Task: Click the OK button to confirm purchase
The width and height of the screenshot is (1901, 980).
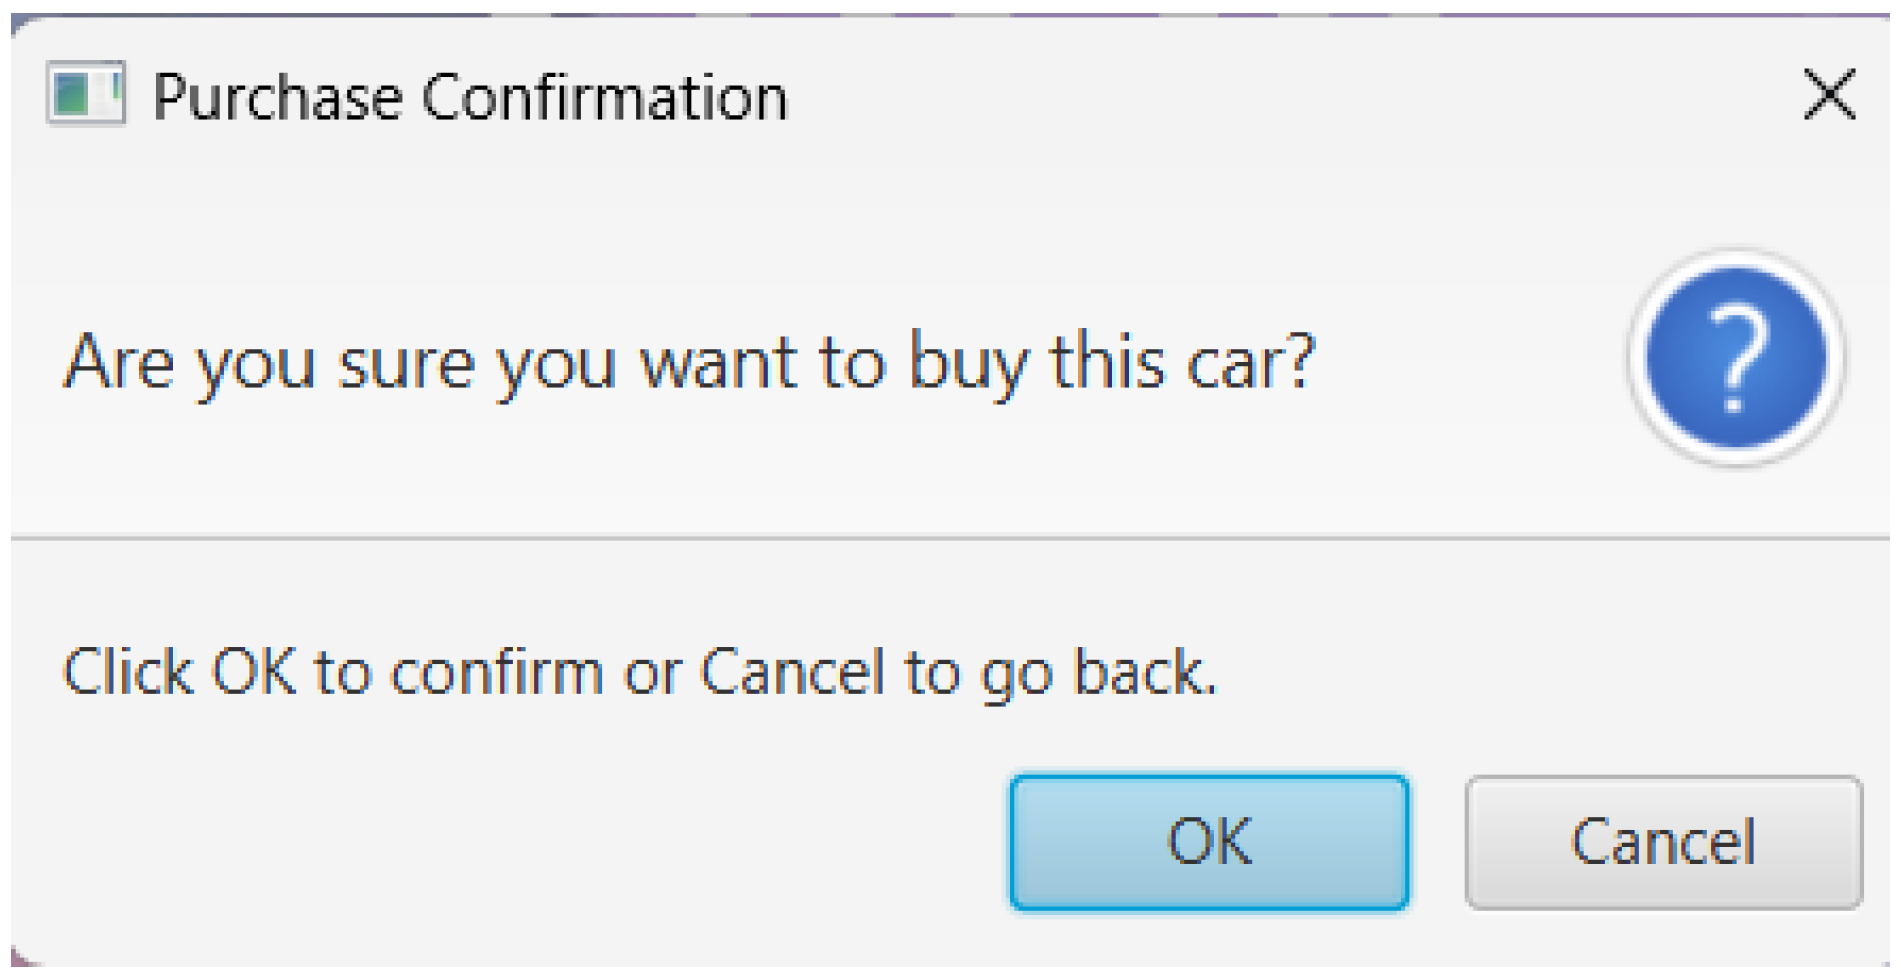Action: coord(1208,842)
